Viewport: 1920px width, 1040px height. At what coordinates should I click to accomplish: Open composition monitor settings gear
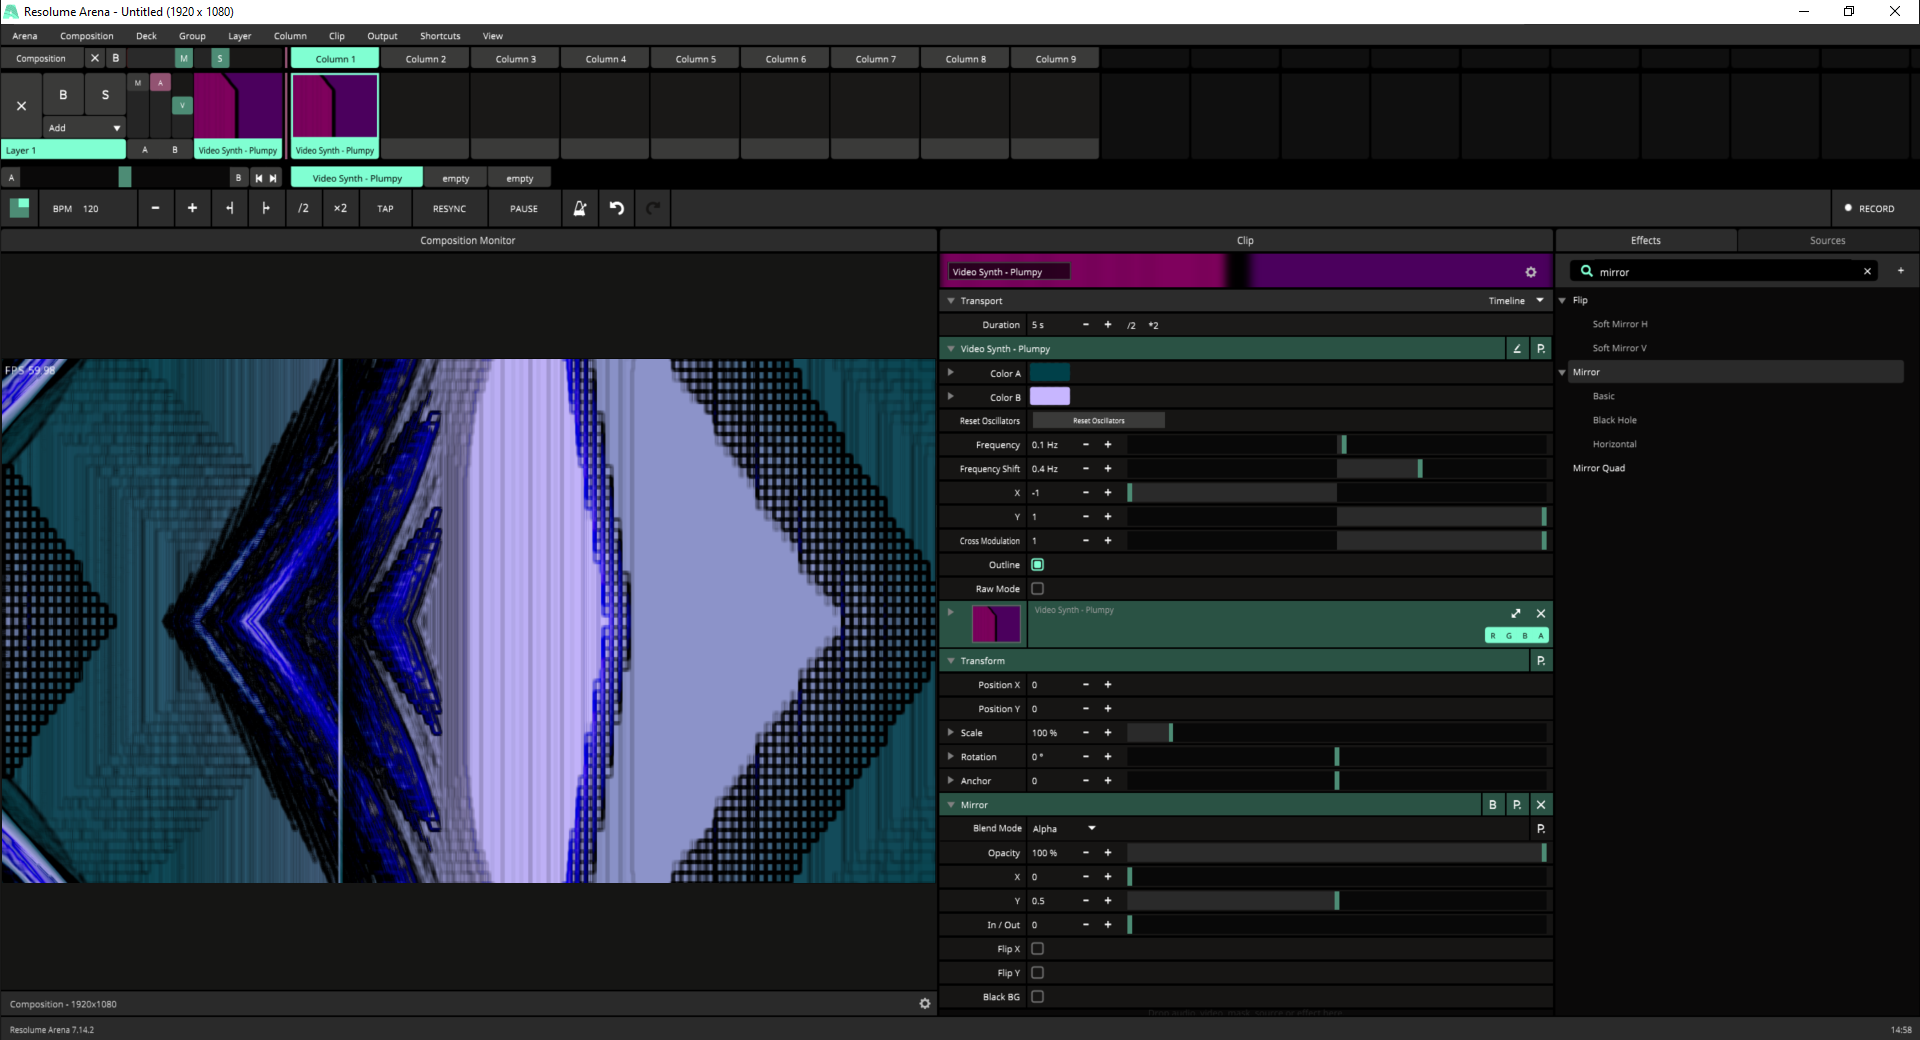click(924, 1003)
